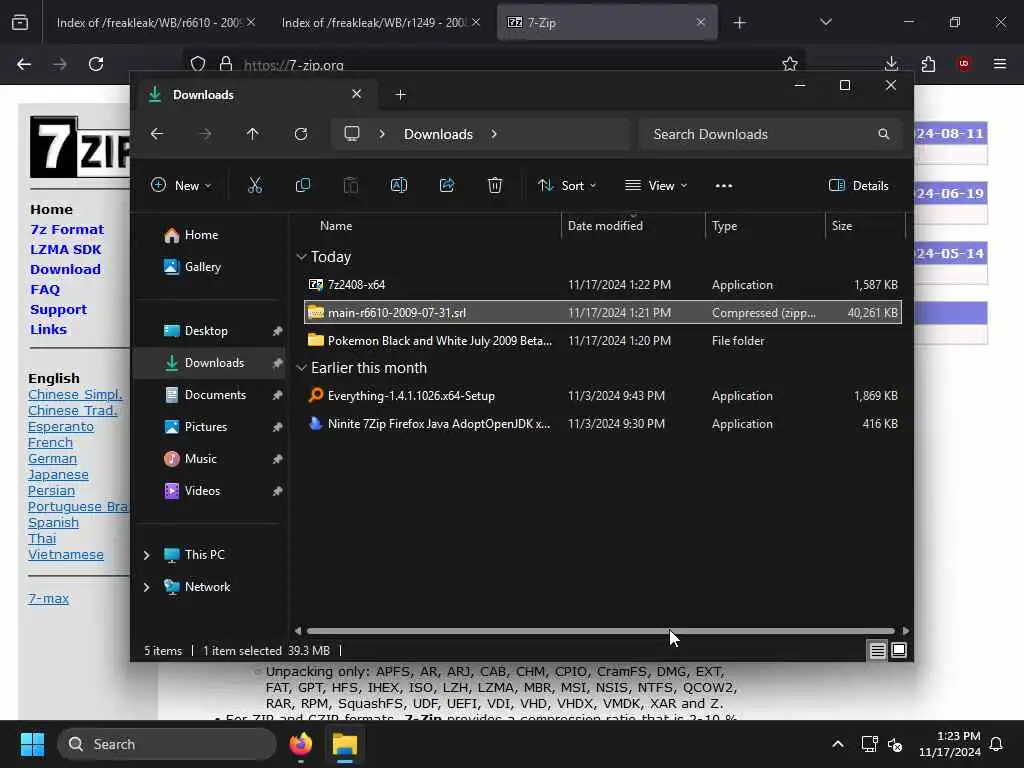
Task: Click the Windows taskbar Search box
Action: [167, 744]
